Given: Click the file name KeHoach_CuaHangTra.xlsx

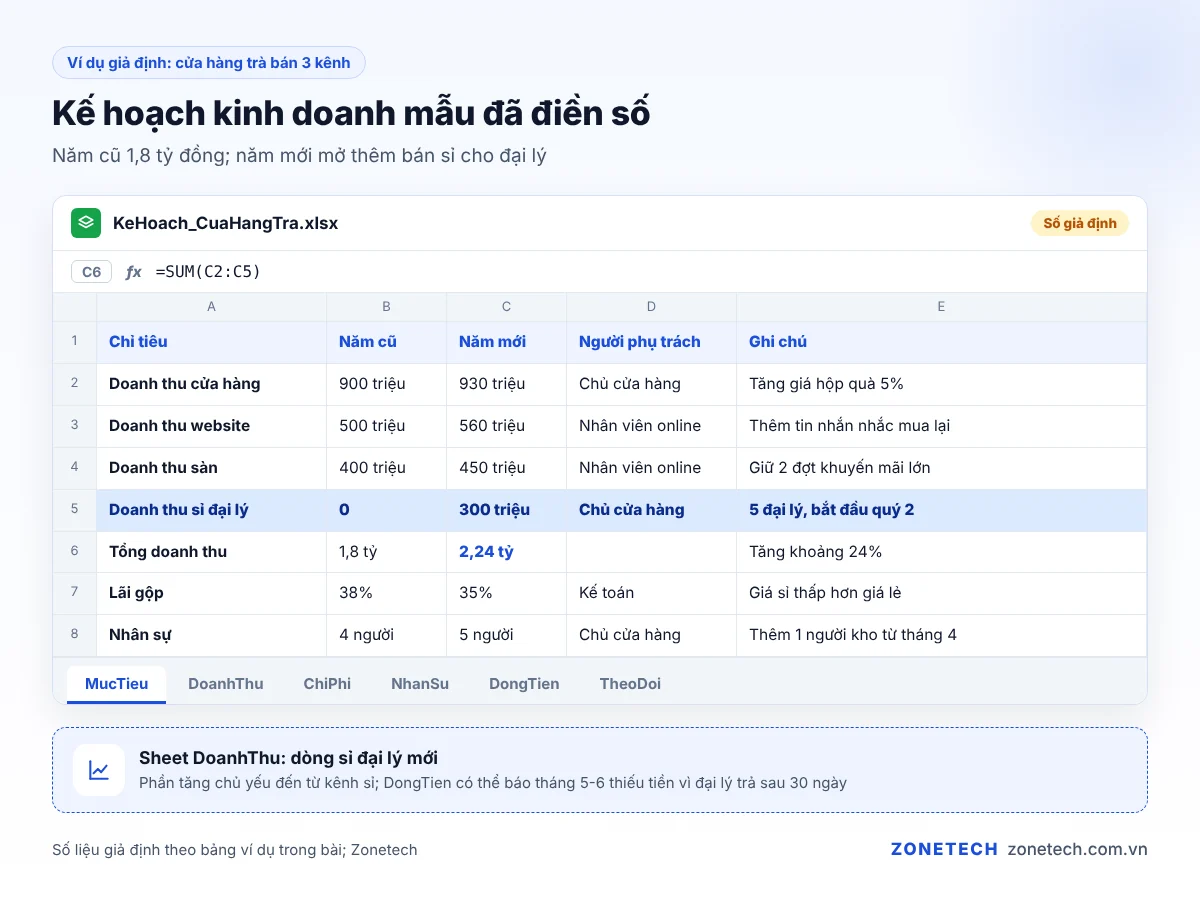Looking at the screenshot, I should pyautogui.click(x=225, y=223).
